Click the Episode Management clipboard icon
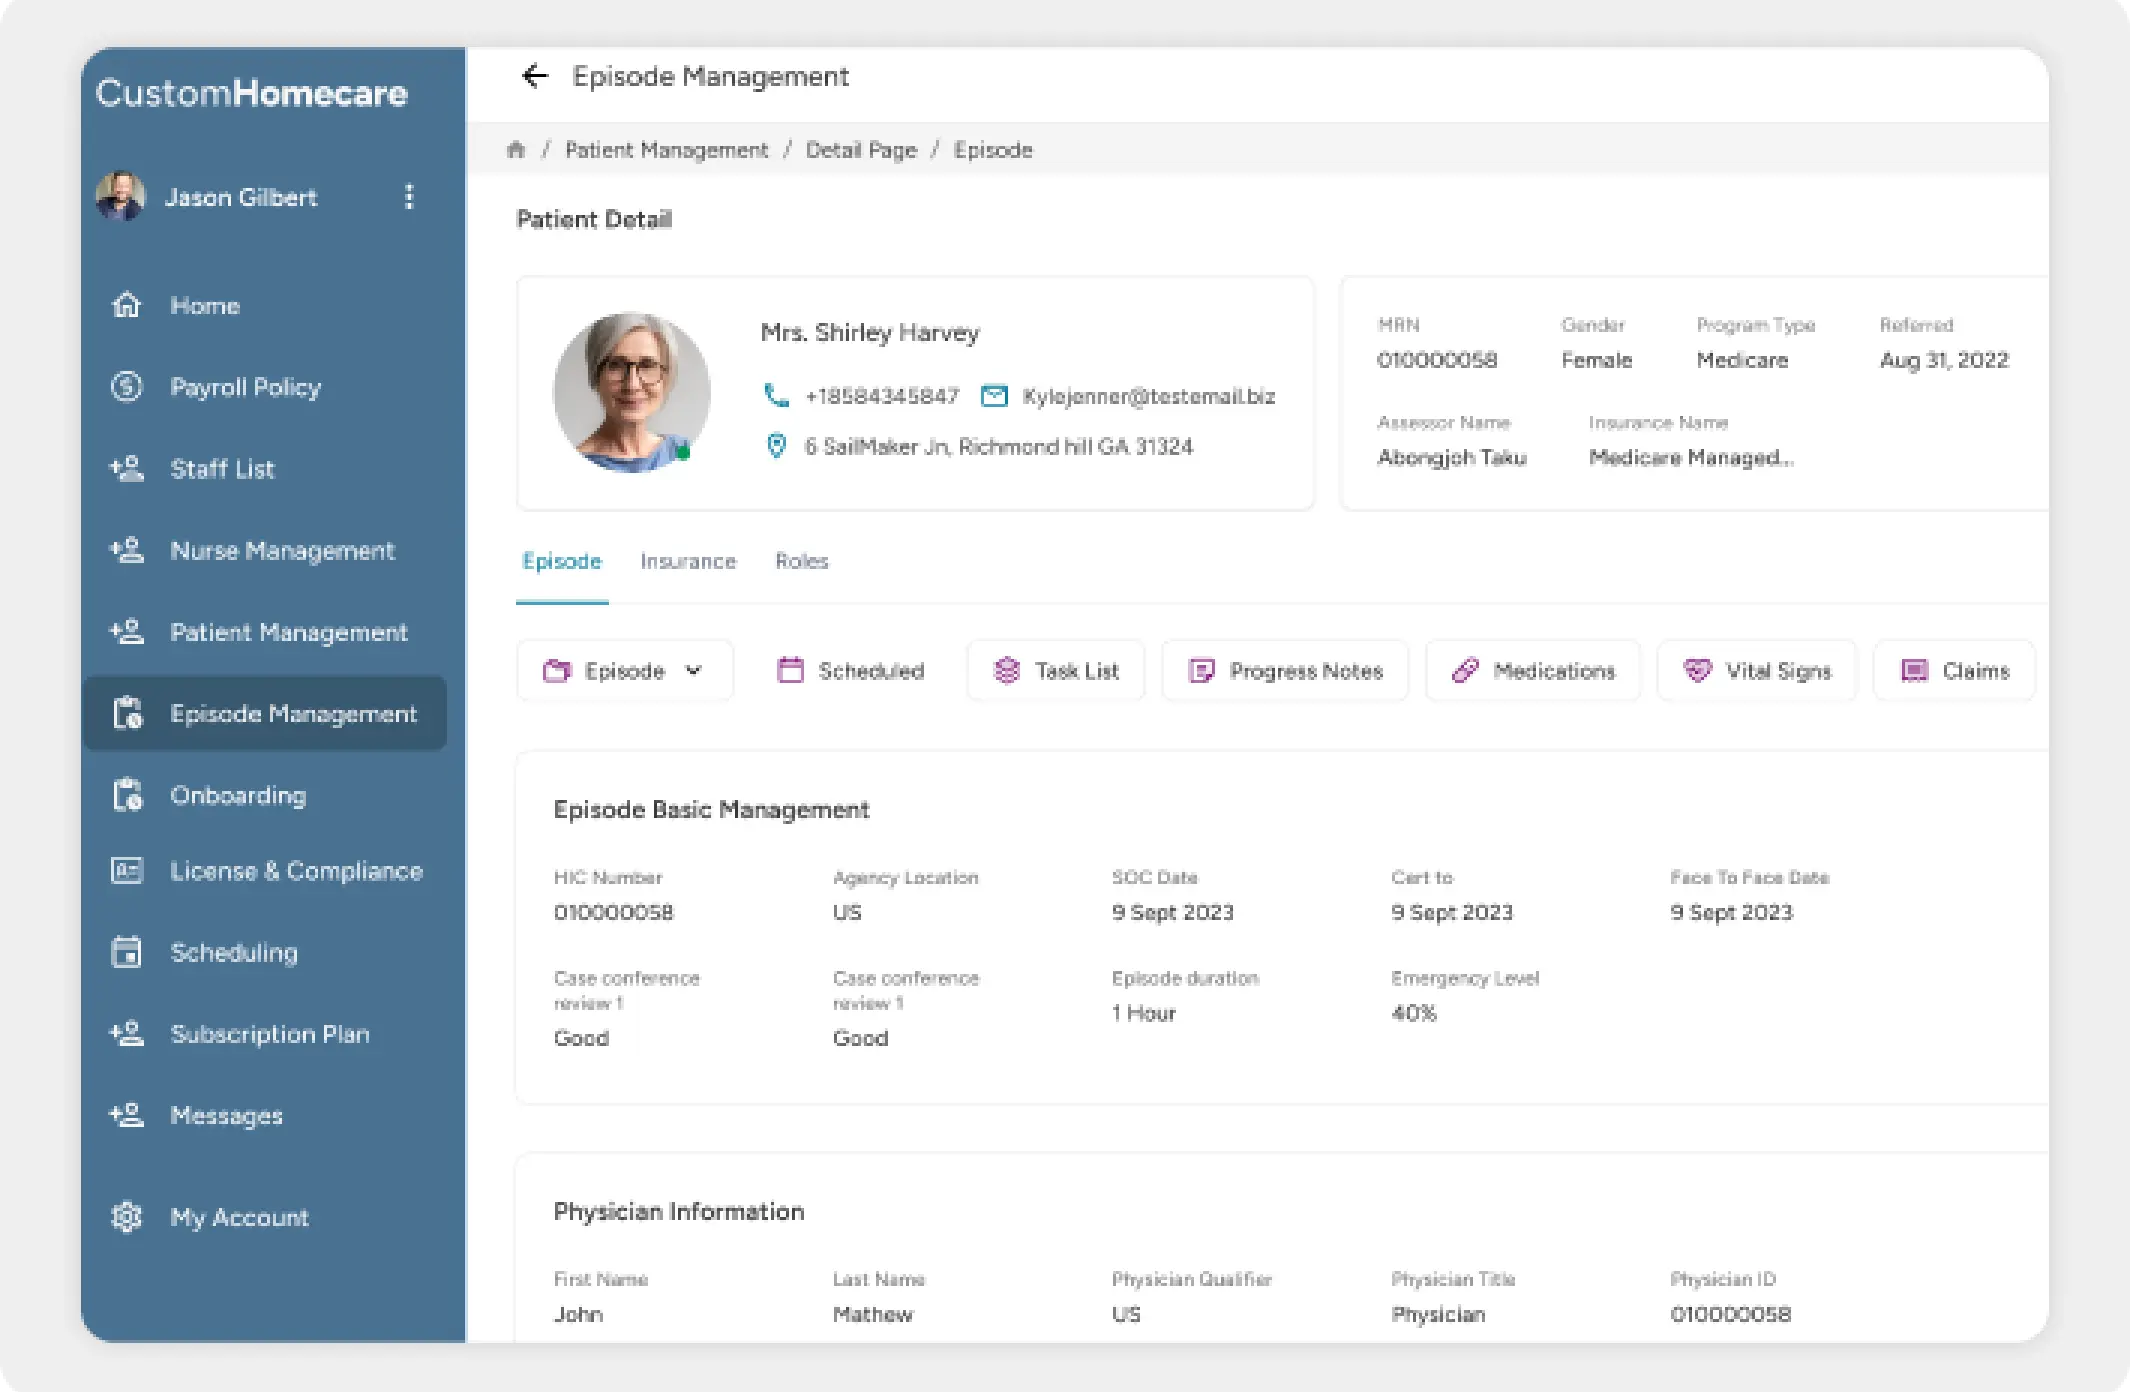 pos(127,713)
